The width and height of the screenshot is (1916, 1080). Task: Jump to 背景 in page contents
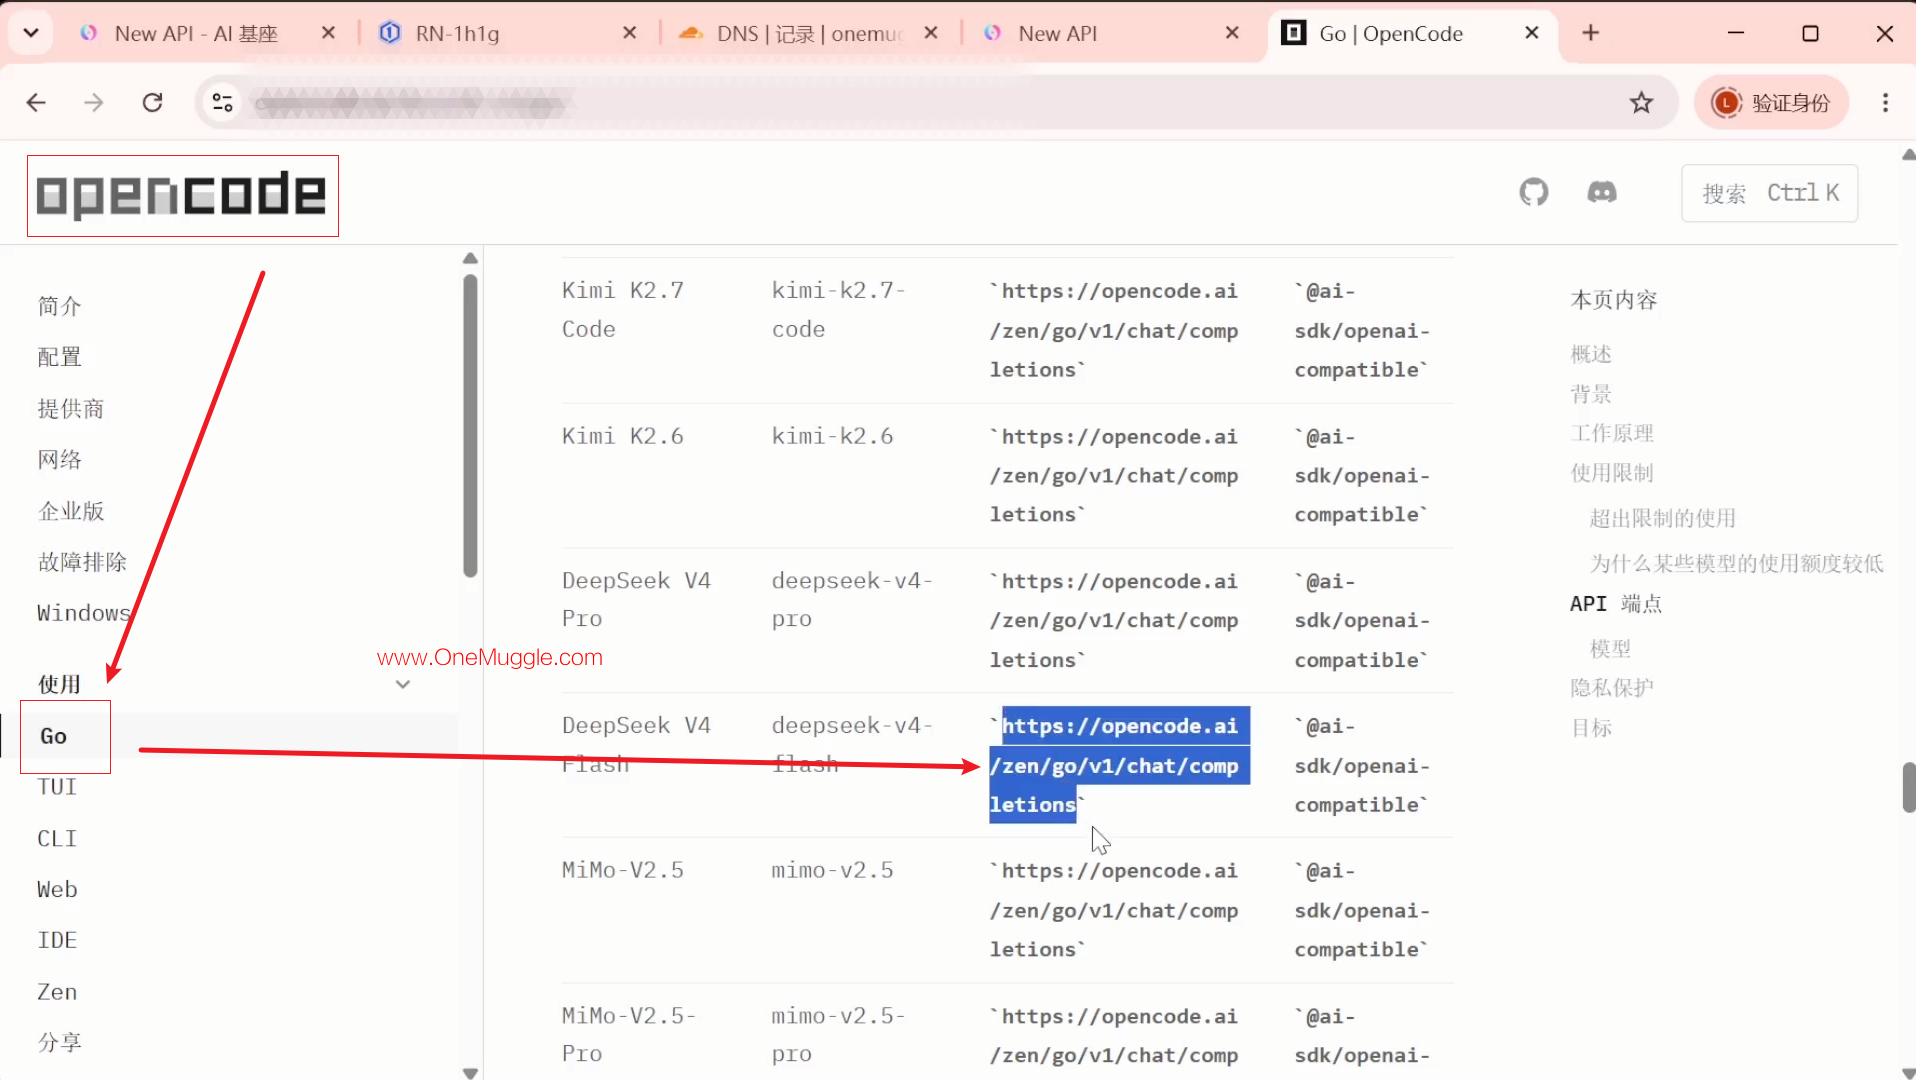tap(1591, 394)
